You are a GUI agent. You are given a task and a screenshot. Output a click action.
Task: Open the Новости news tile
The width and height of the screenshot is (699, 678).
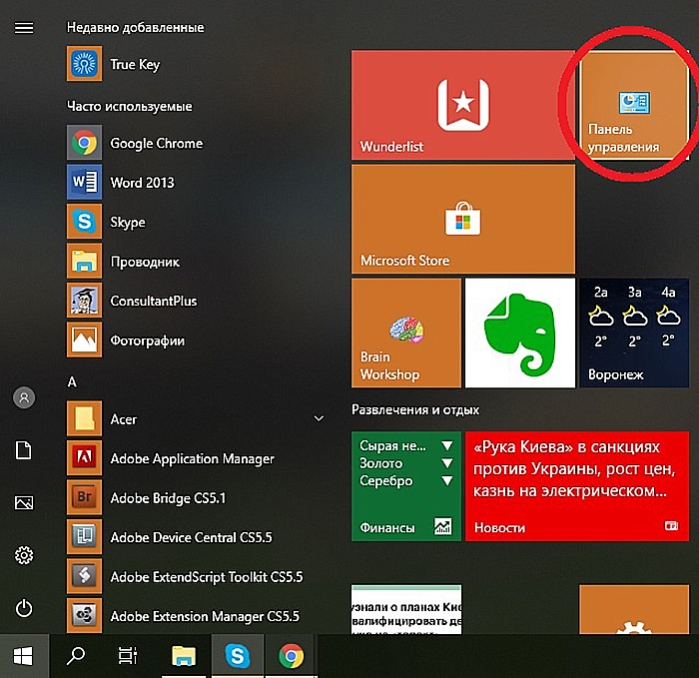coord(577,486)
